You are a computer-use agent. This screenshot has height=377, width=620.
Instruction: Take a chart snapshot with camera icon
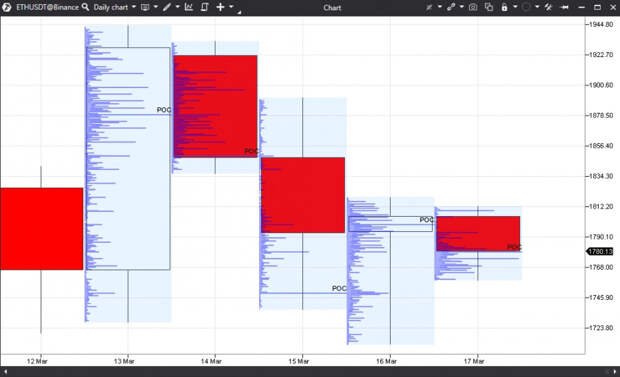[473, 7]
